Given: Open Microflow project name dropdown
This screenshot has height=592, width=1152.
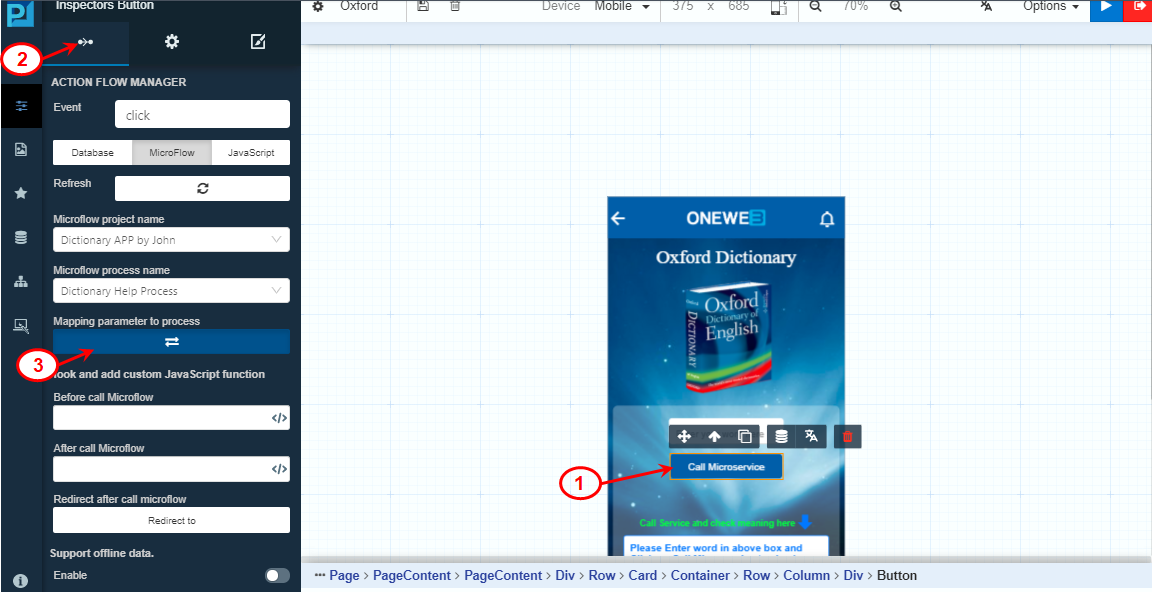Looking at the screenshot, I should 171,239.
